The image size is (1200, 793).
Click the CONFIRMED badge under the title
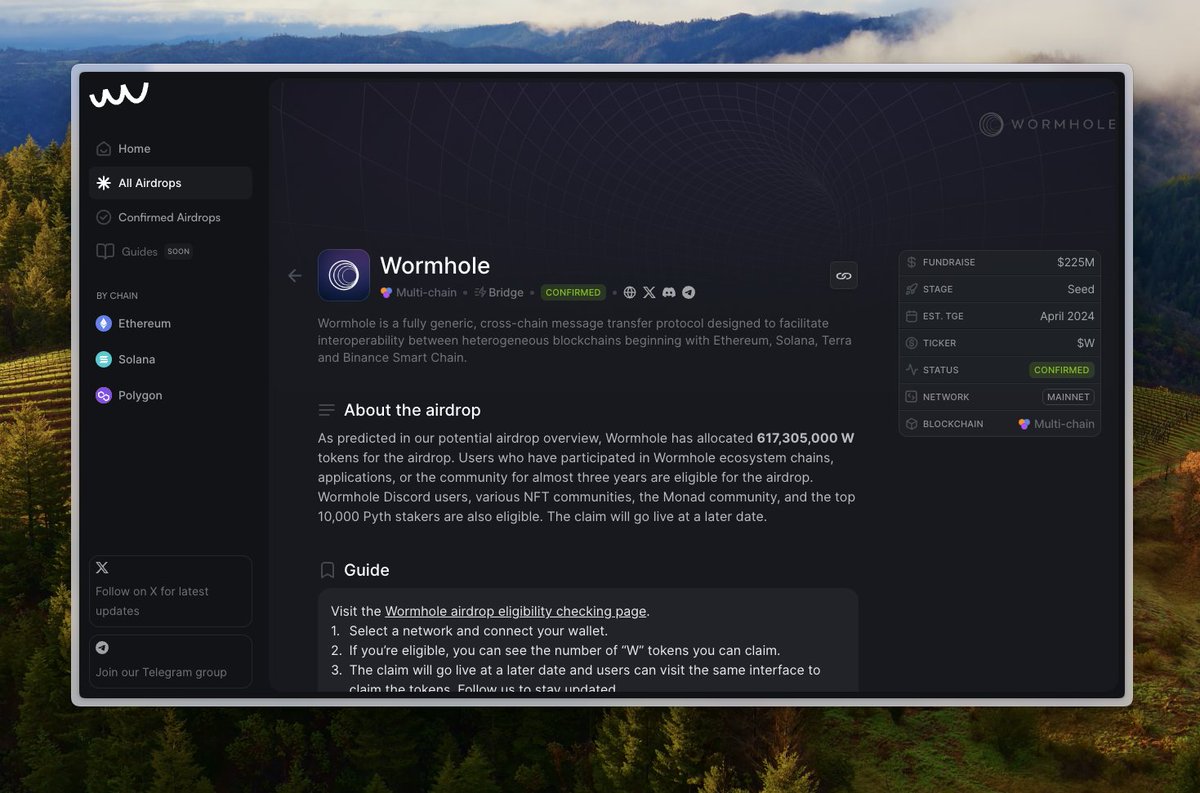point(573,293)
